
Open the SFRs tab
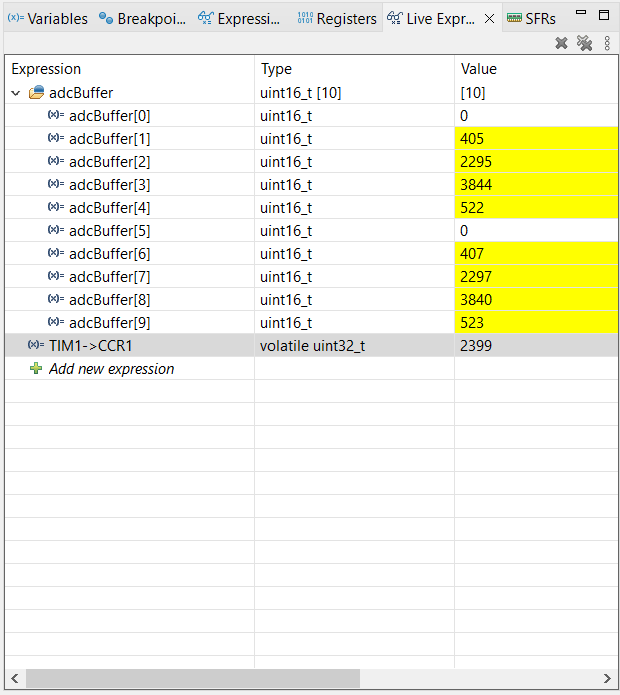coord(531,19)
